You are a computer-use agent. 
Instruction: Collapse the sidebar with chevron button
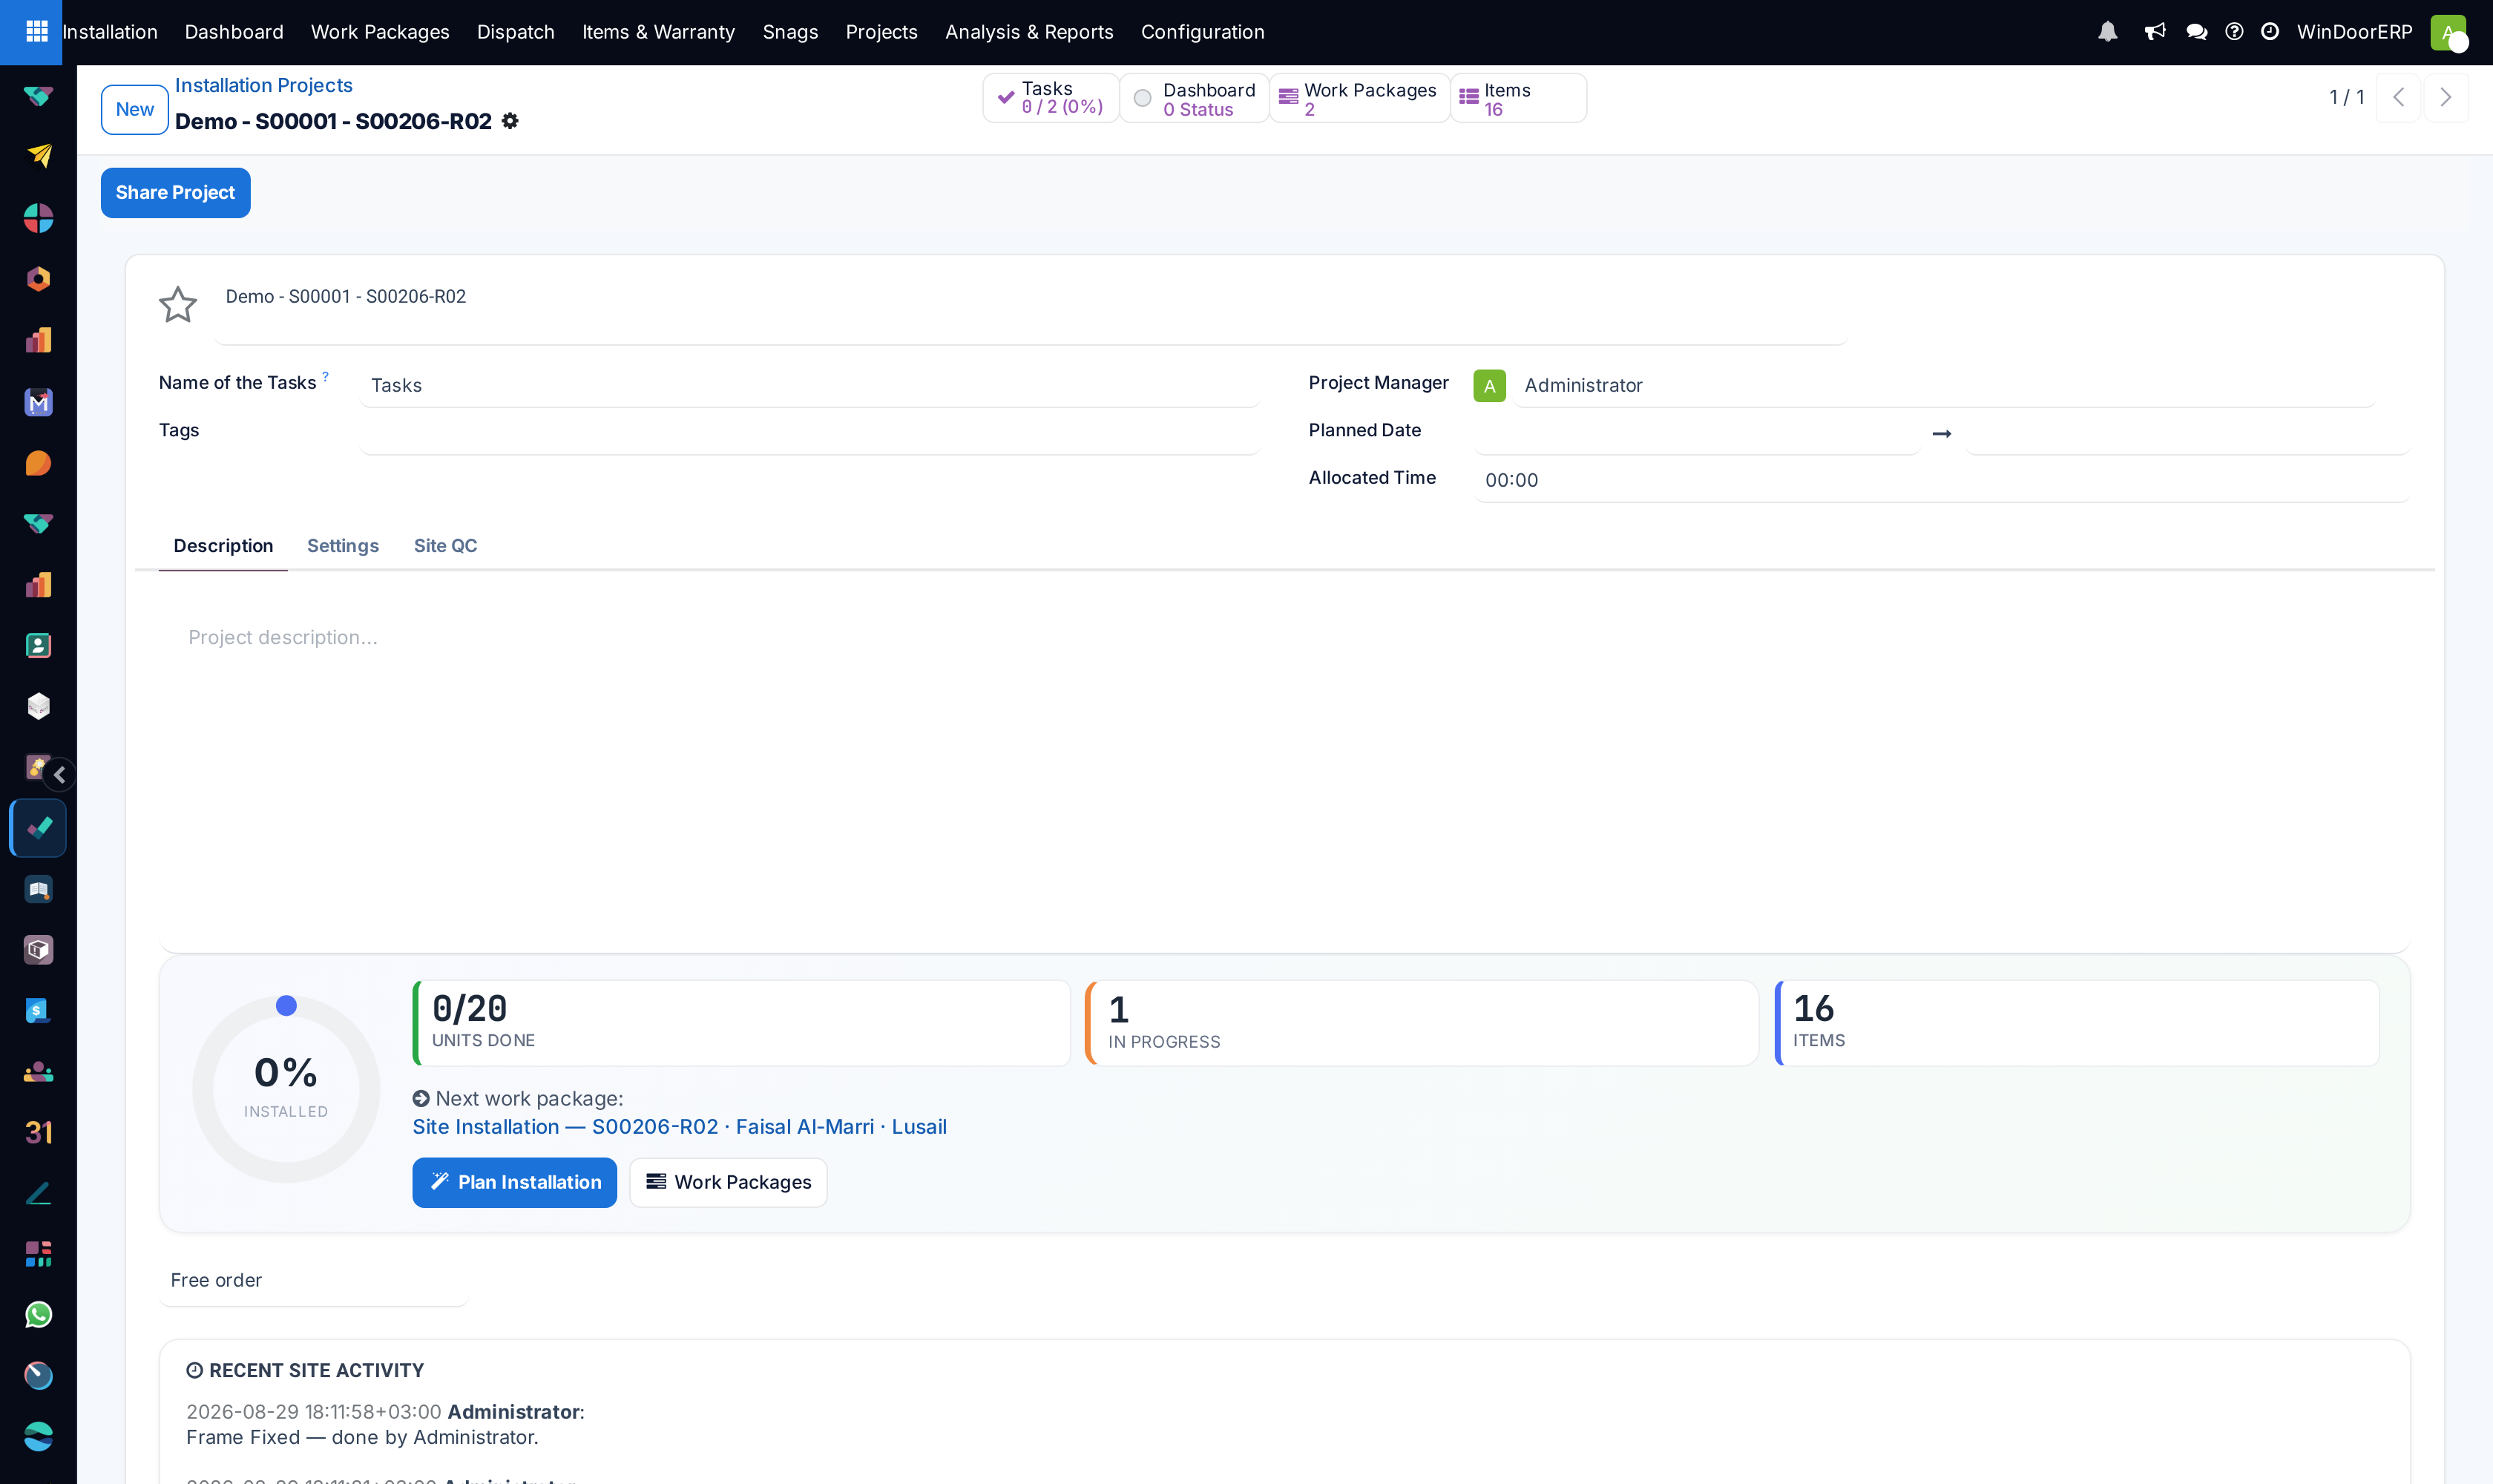pos(60,774)
